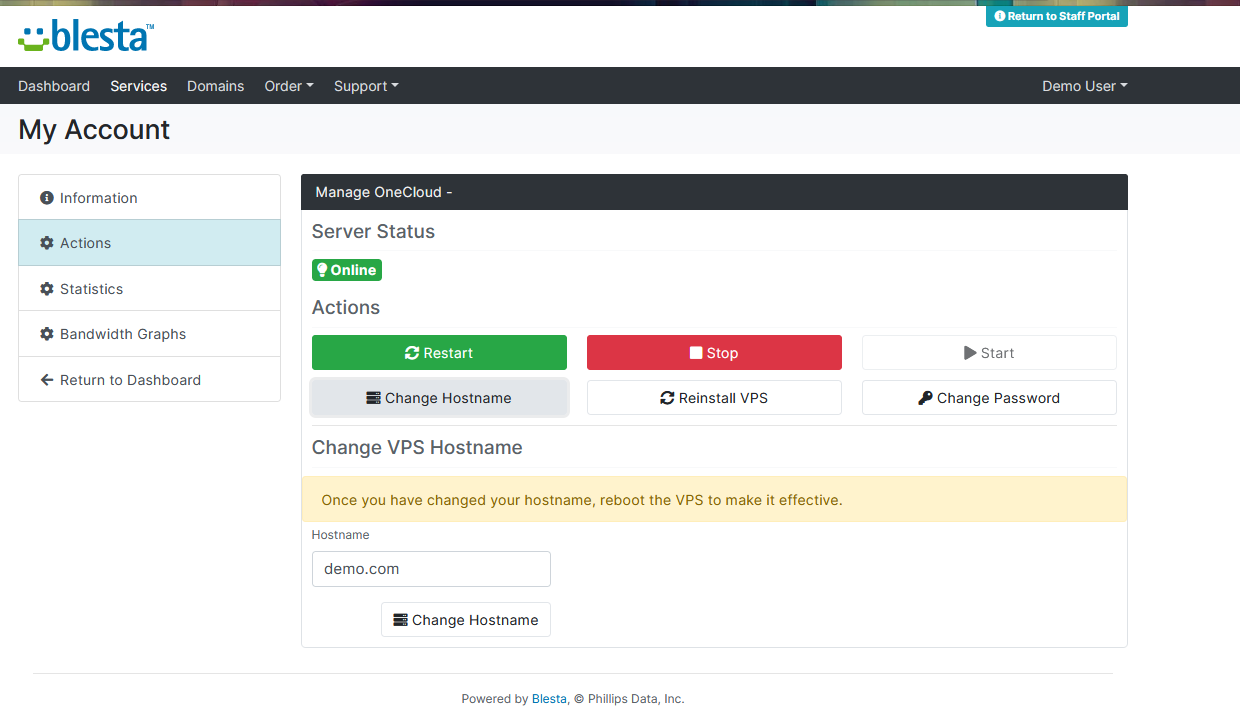Click the square stop icon on the Stop button
The width and height of the screenshot is (1240, 718).
696,353
